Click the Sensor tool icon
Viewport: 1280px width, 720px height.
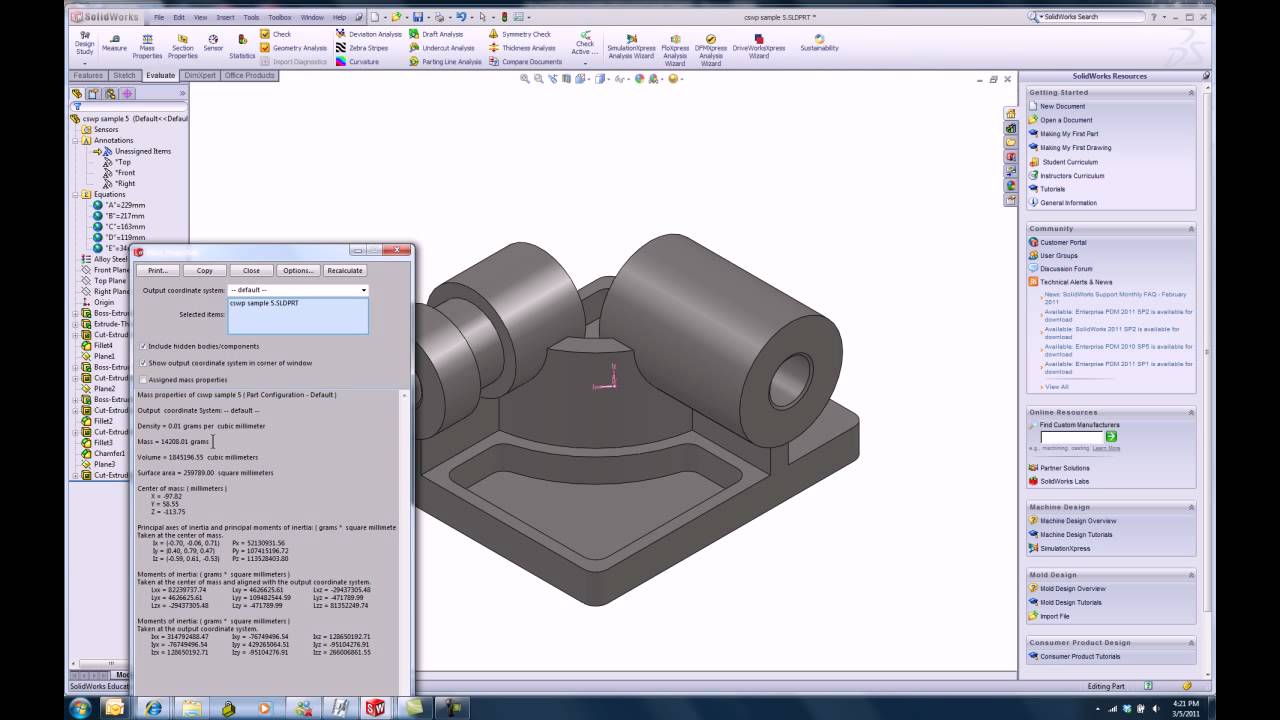213,42
